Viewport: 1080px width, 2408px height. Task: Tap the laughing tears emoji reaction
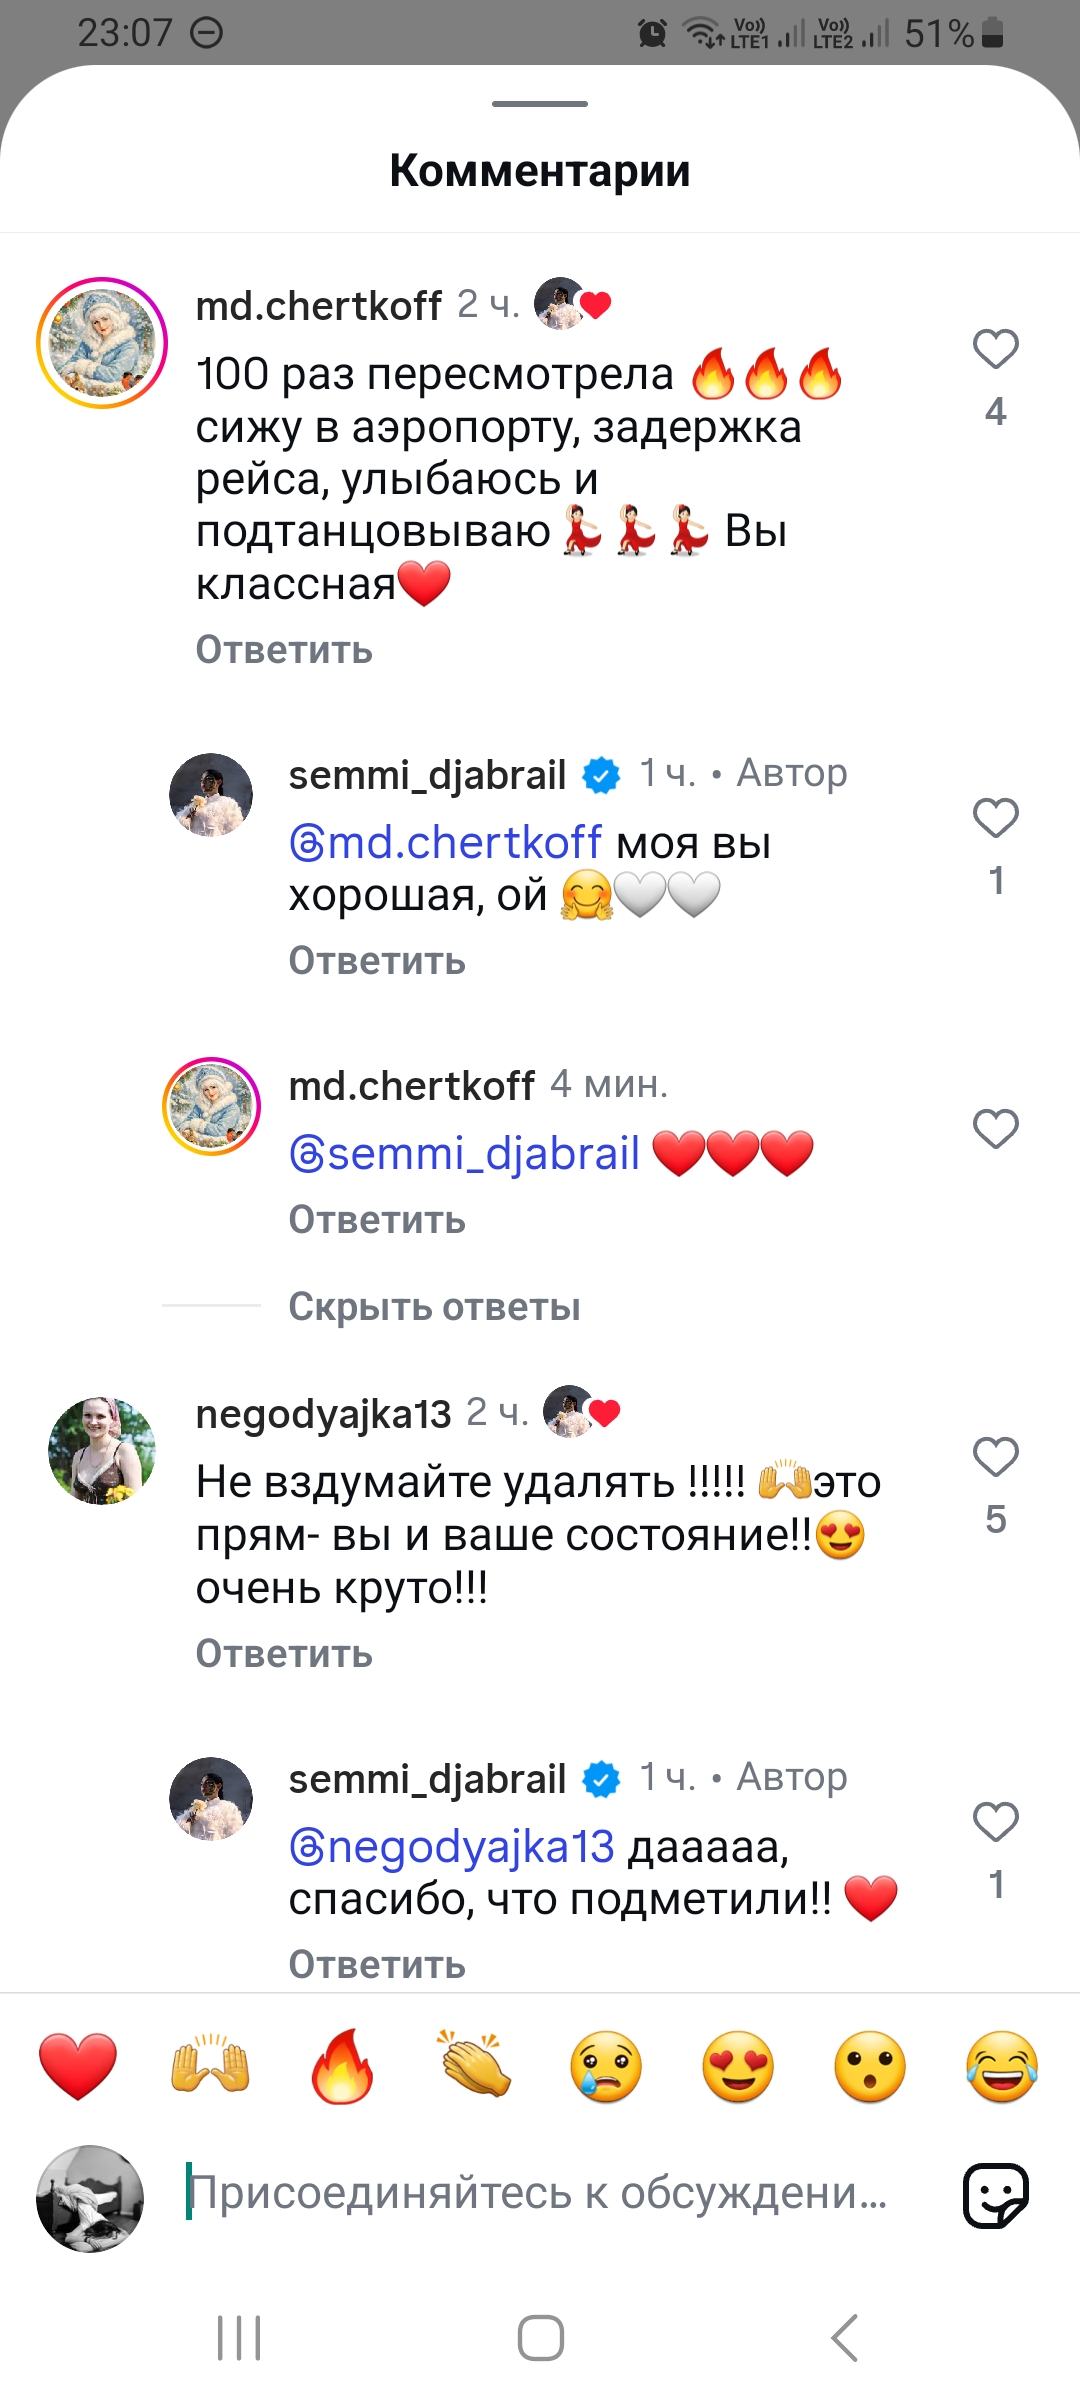[x=1002, y=2066]
